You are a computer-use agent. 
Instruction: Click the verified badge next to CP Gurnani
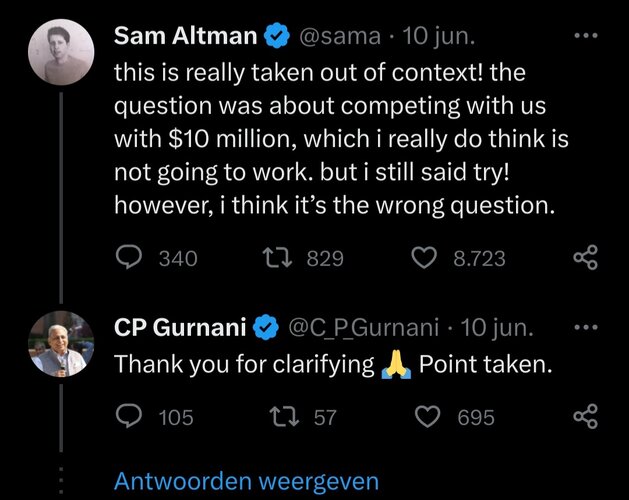pyautogui.click(x=266, y=328)
